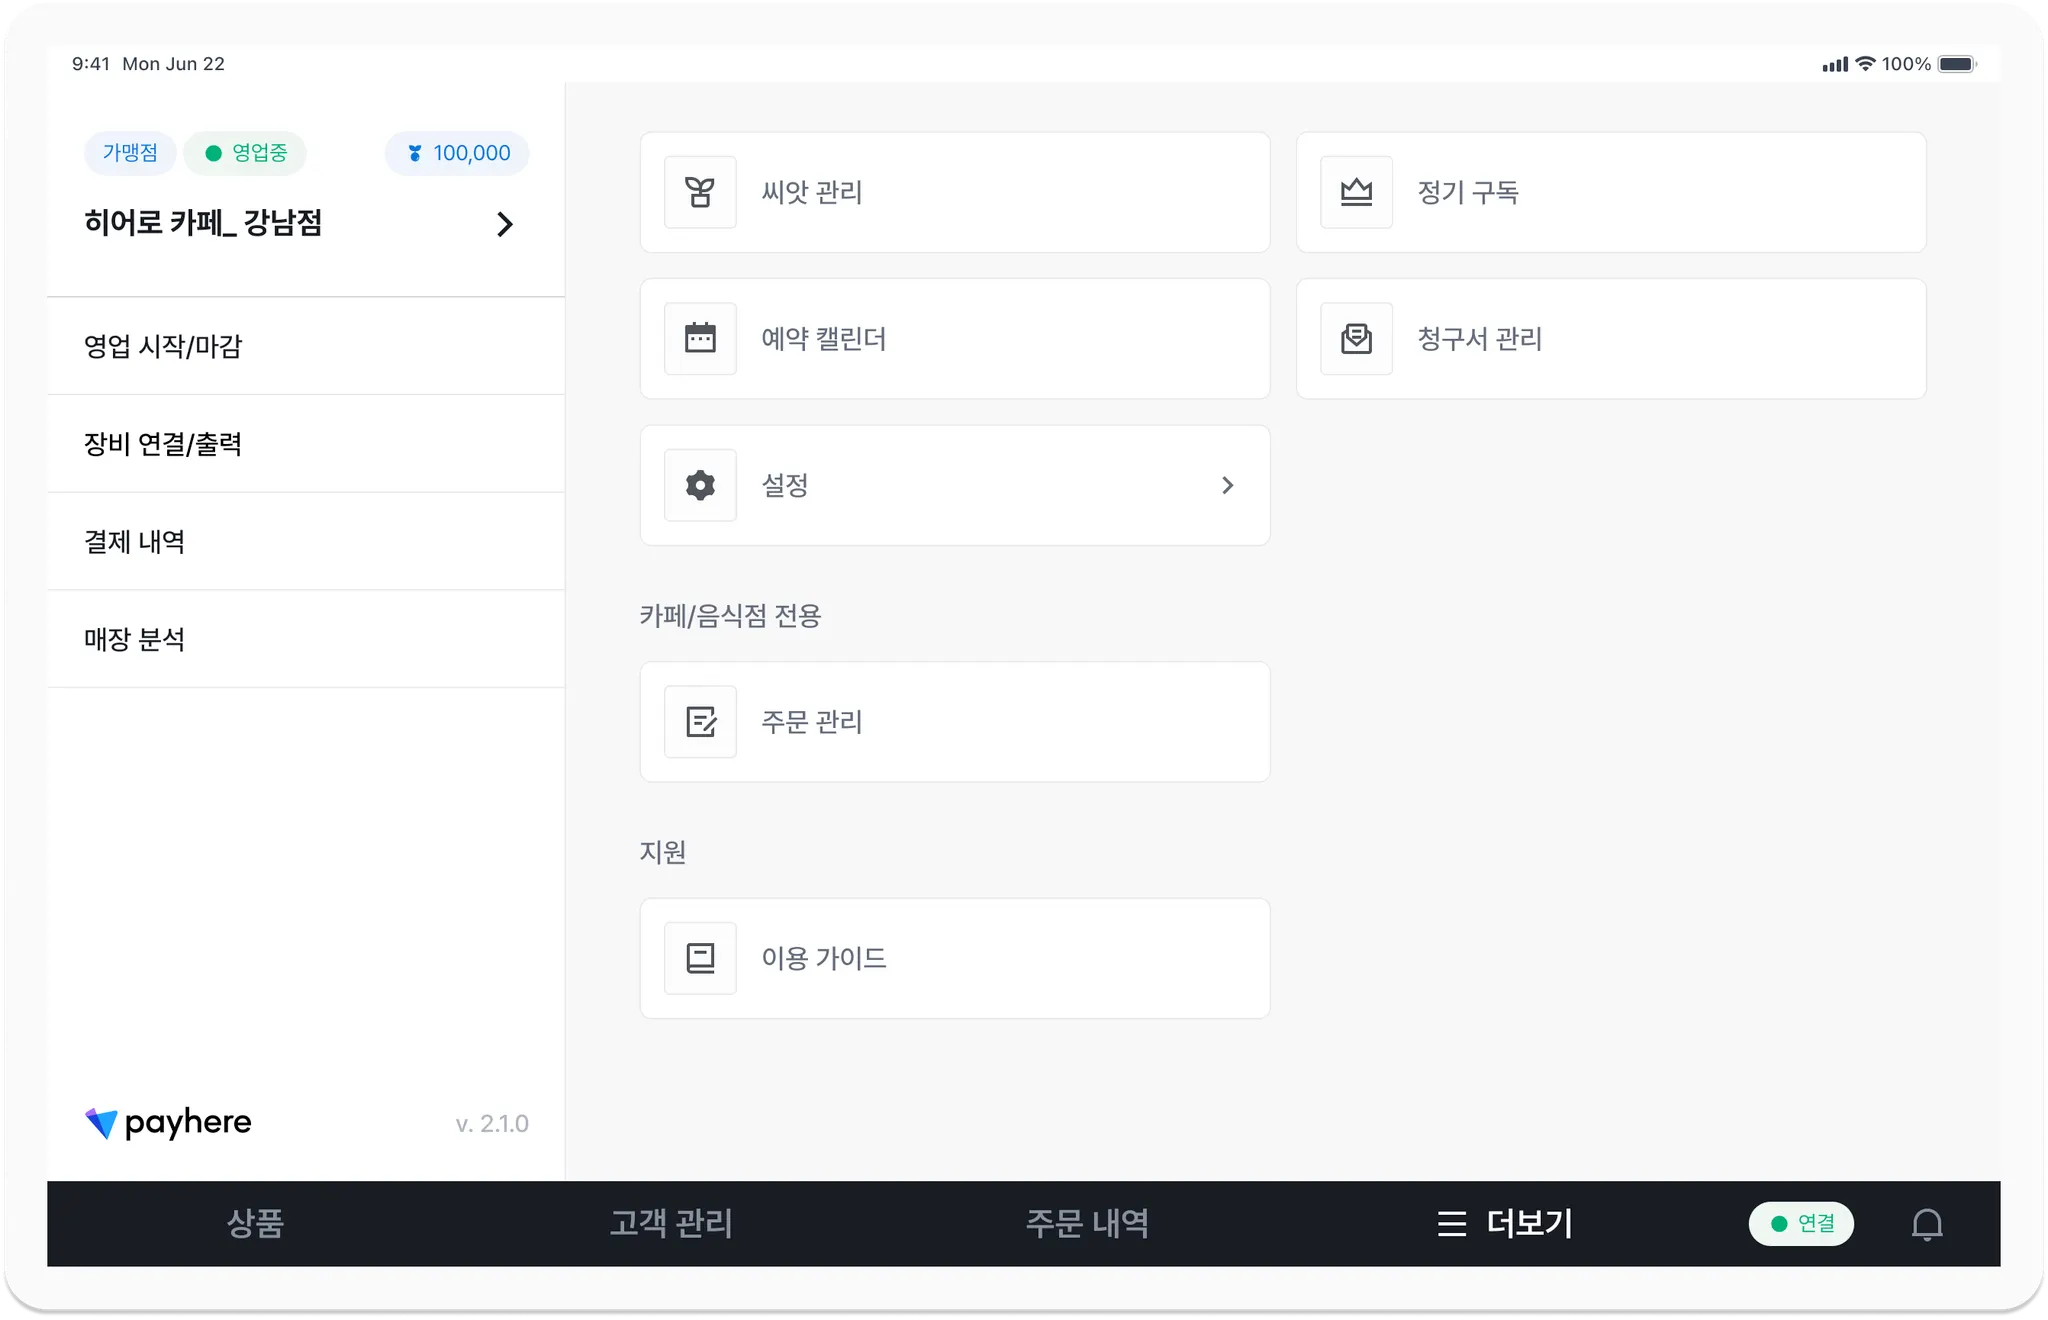Expand store details with chevron beside 강남점

coord(505,224)
